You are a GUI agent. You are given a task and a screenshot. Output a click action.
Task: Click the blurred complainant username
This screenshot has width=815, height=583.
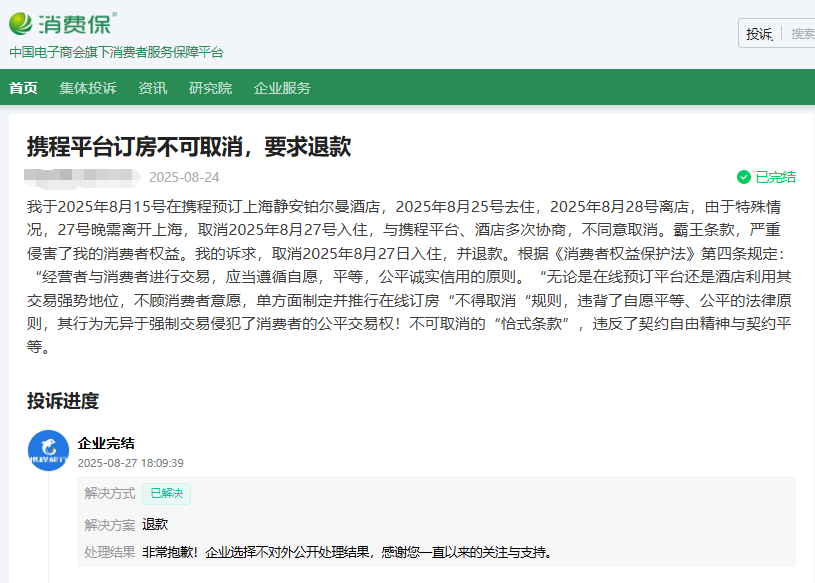tap(82, 178)
